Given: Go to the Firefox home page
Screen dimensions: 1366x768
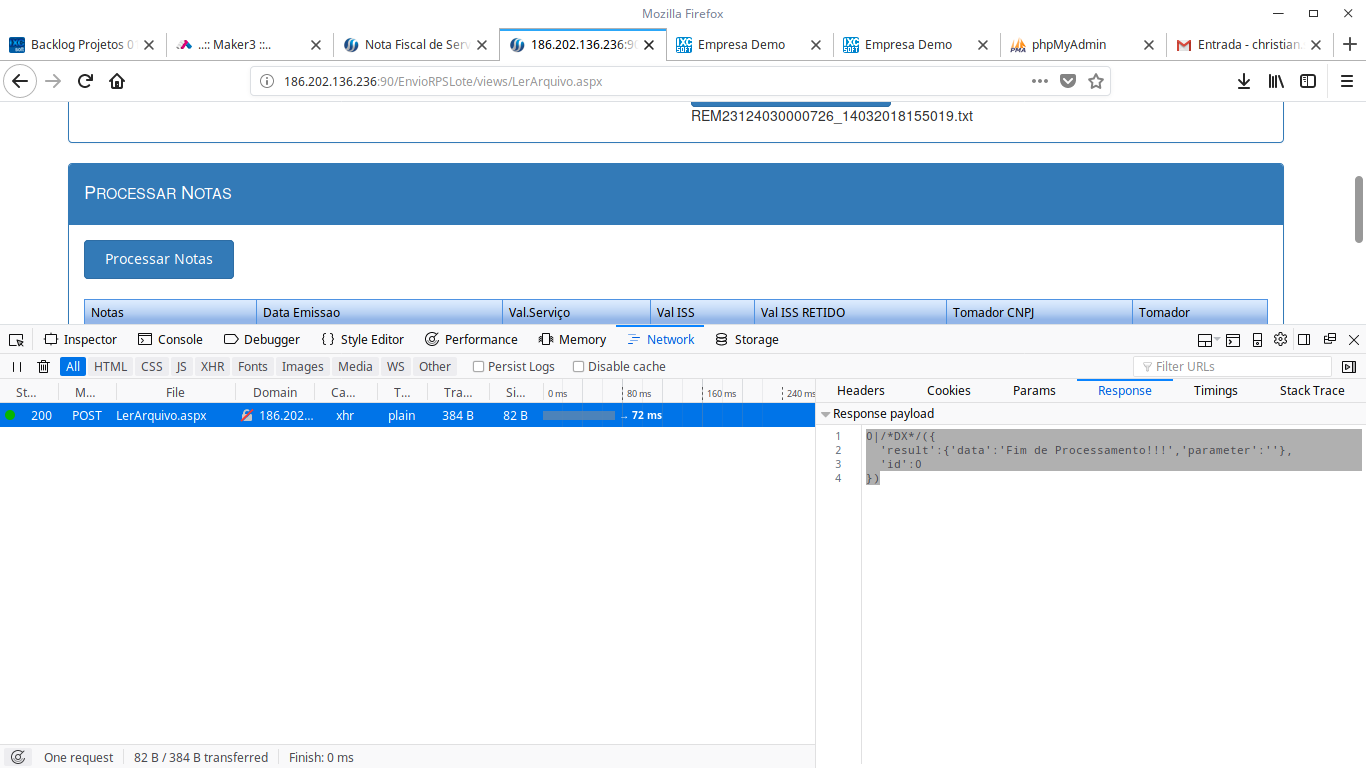Looking at the screenshot, I should (x=117, y=81).
